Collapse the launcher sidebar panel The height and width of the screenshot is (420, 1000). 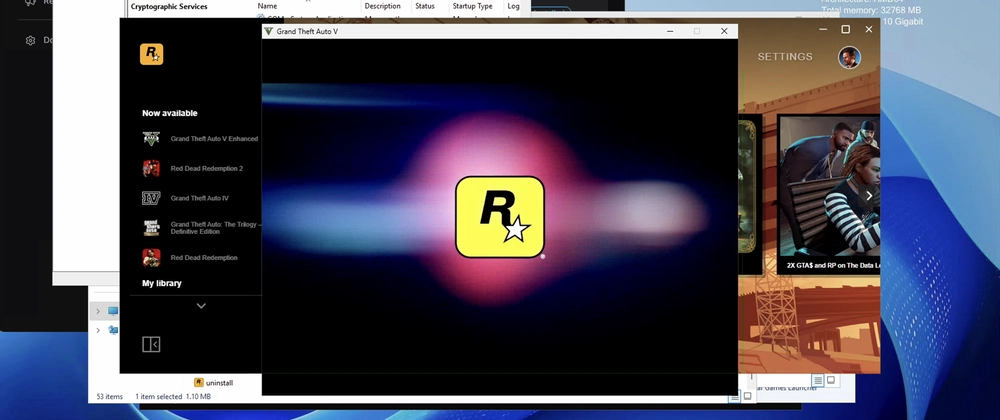pyautogui.click(x=151, y=344)
